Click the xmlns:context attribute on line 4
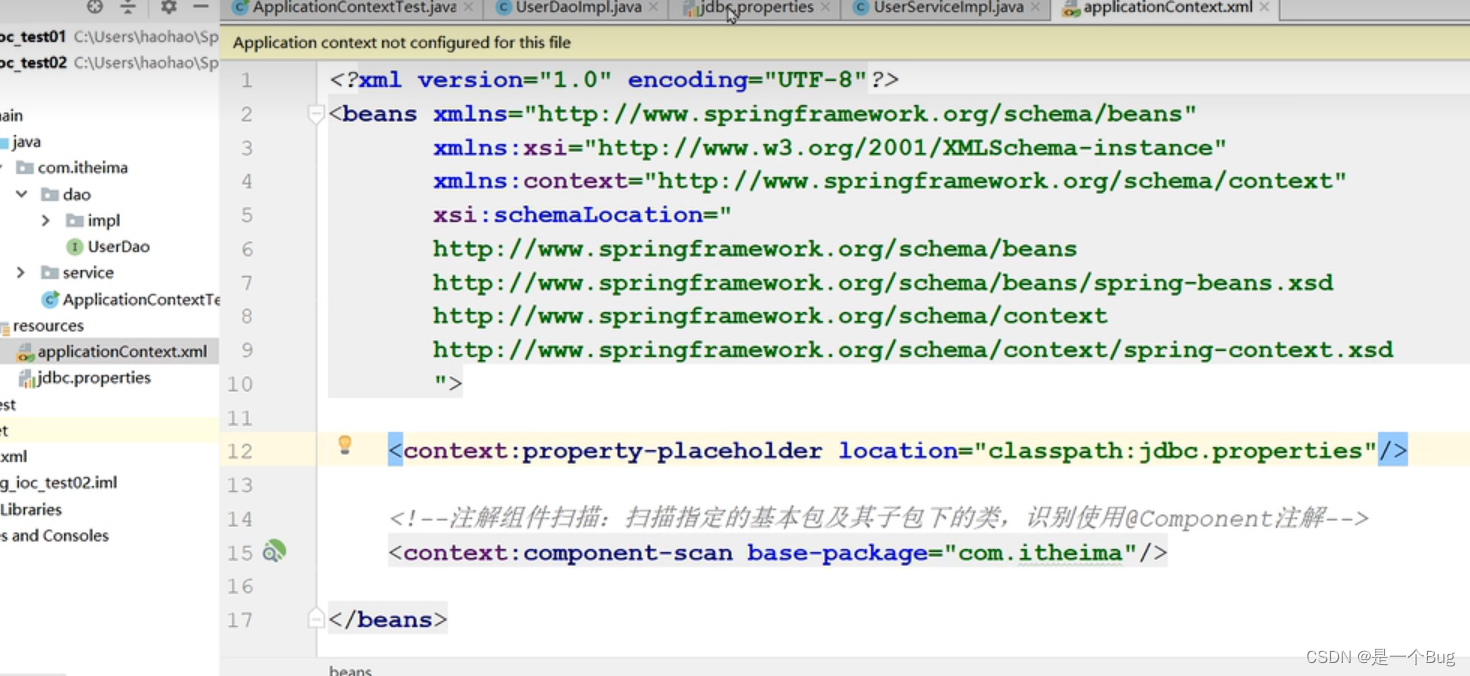This screenshot has width=1470, height=676. point(890,181)
